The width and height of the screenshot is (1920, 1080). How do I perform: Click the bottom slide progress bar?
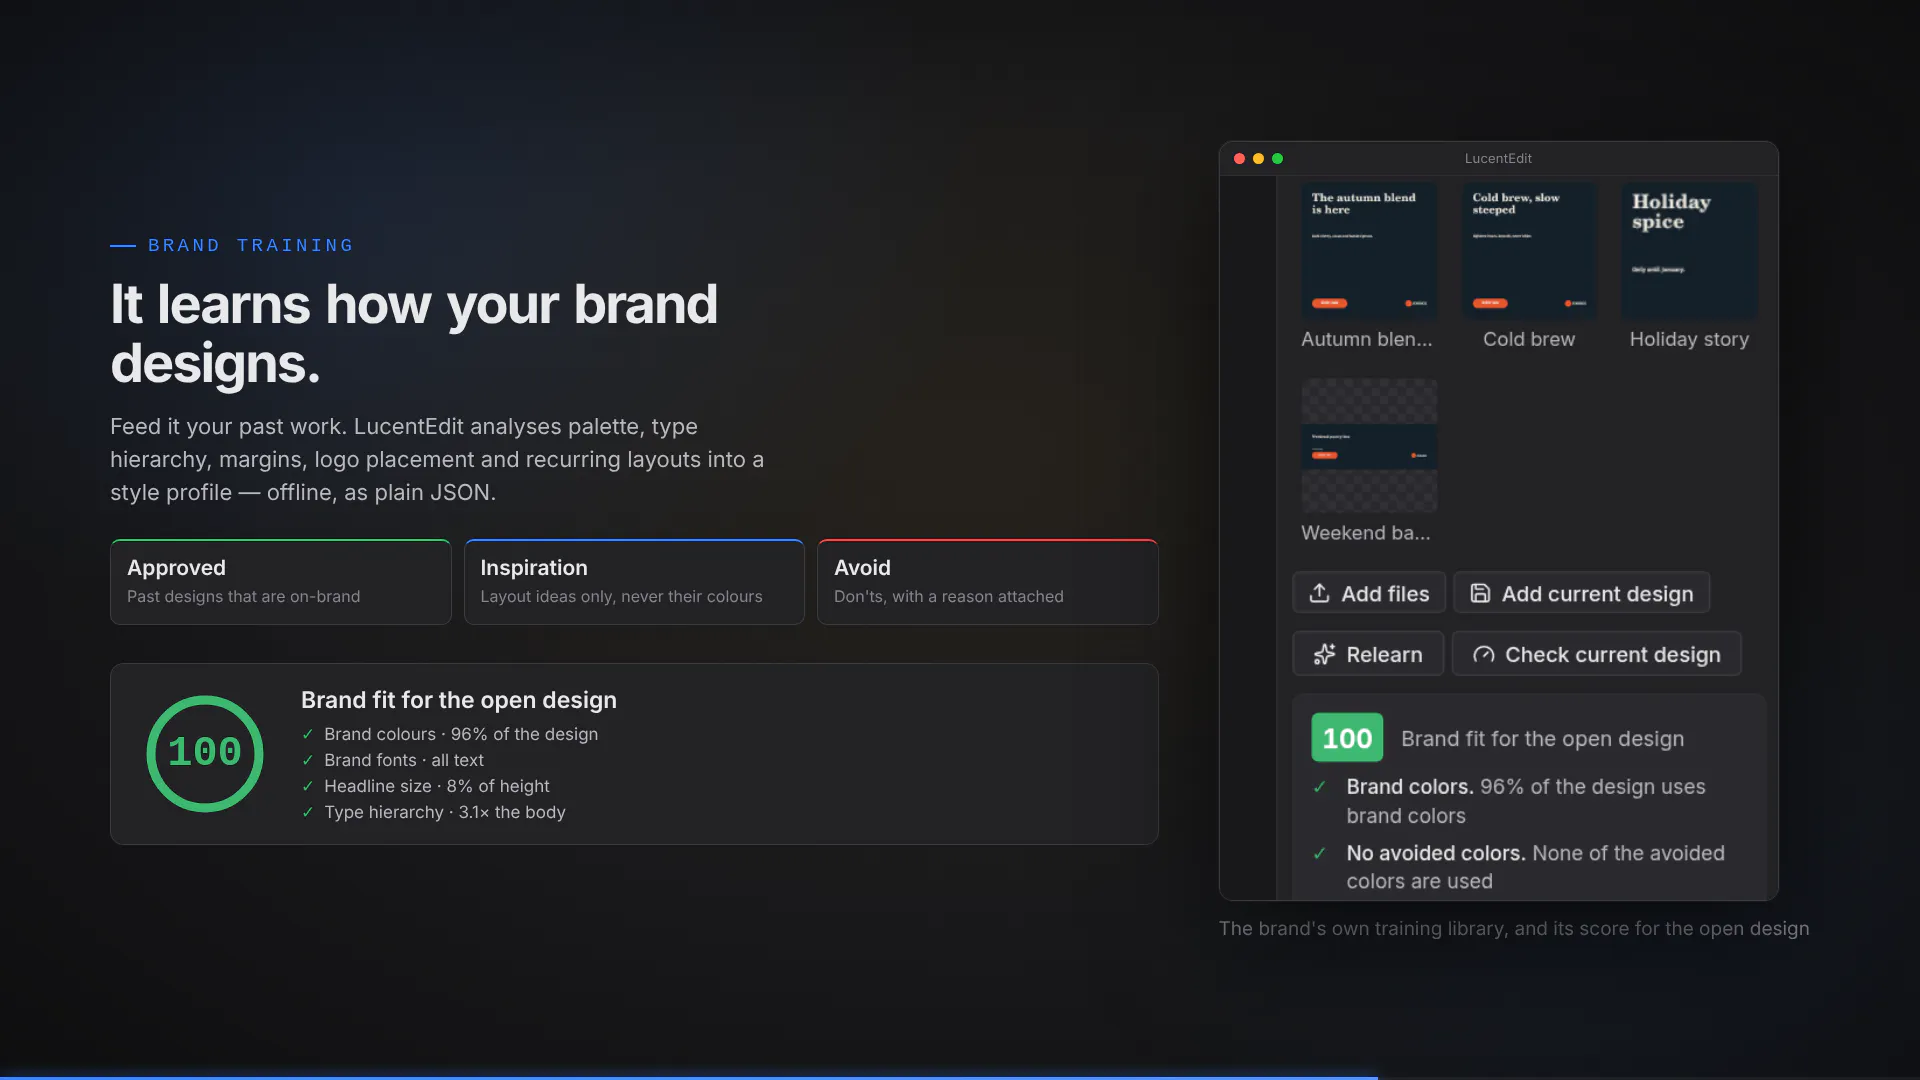click(x=689, y=1077)
